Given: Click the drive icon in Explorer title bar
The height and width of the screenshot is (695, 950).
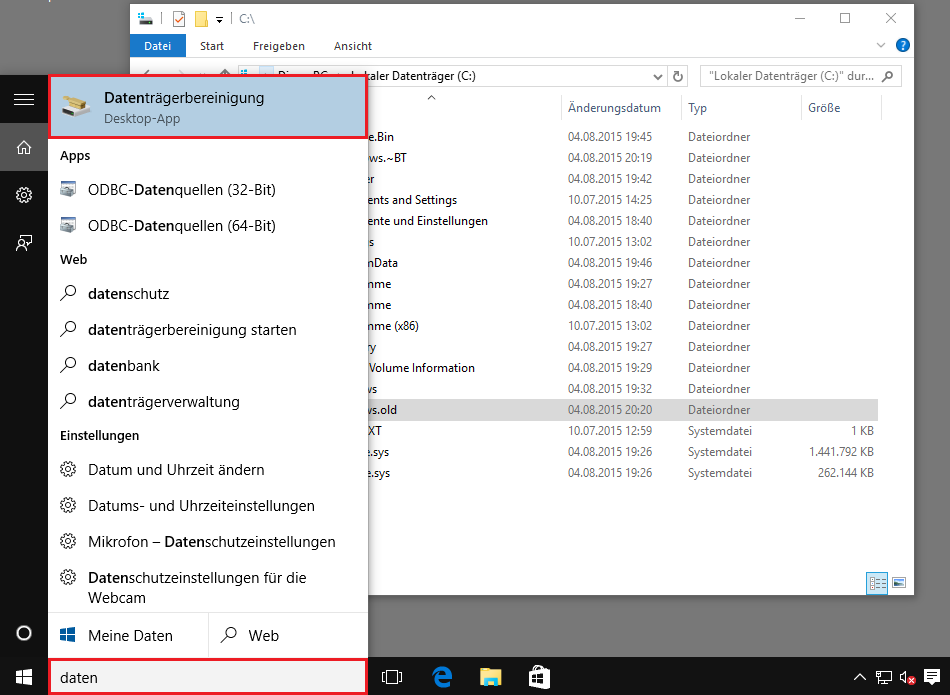Looking at the screenshot, I should [x=145, y=19].
